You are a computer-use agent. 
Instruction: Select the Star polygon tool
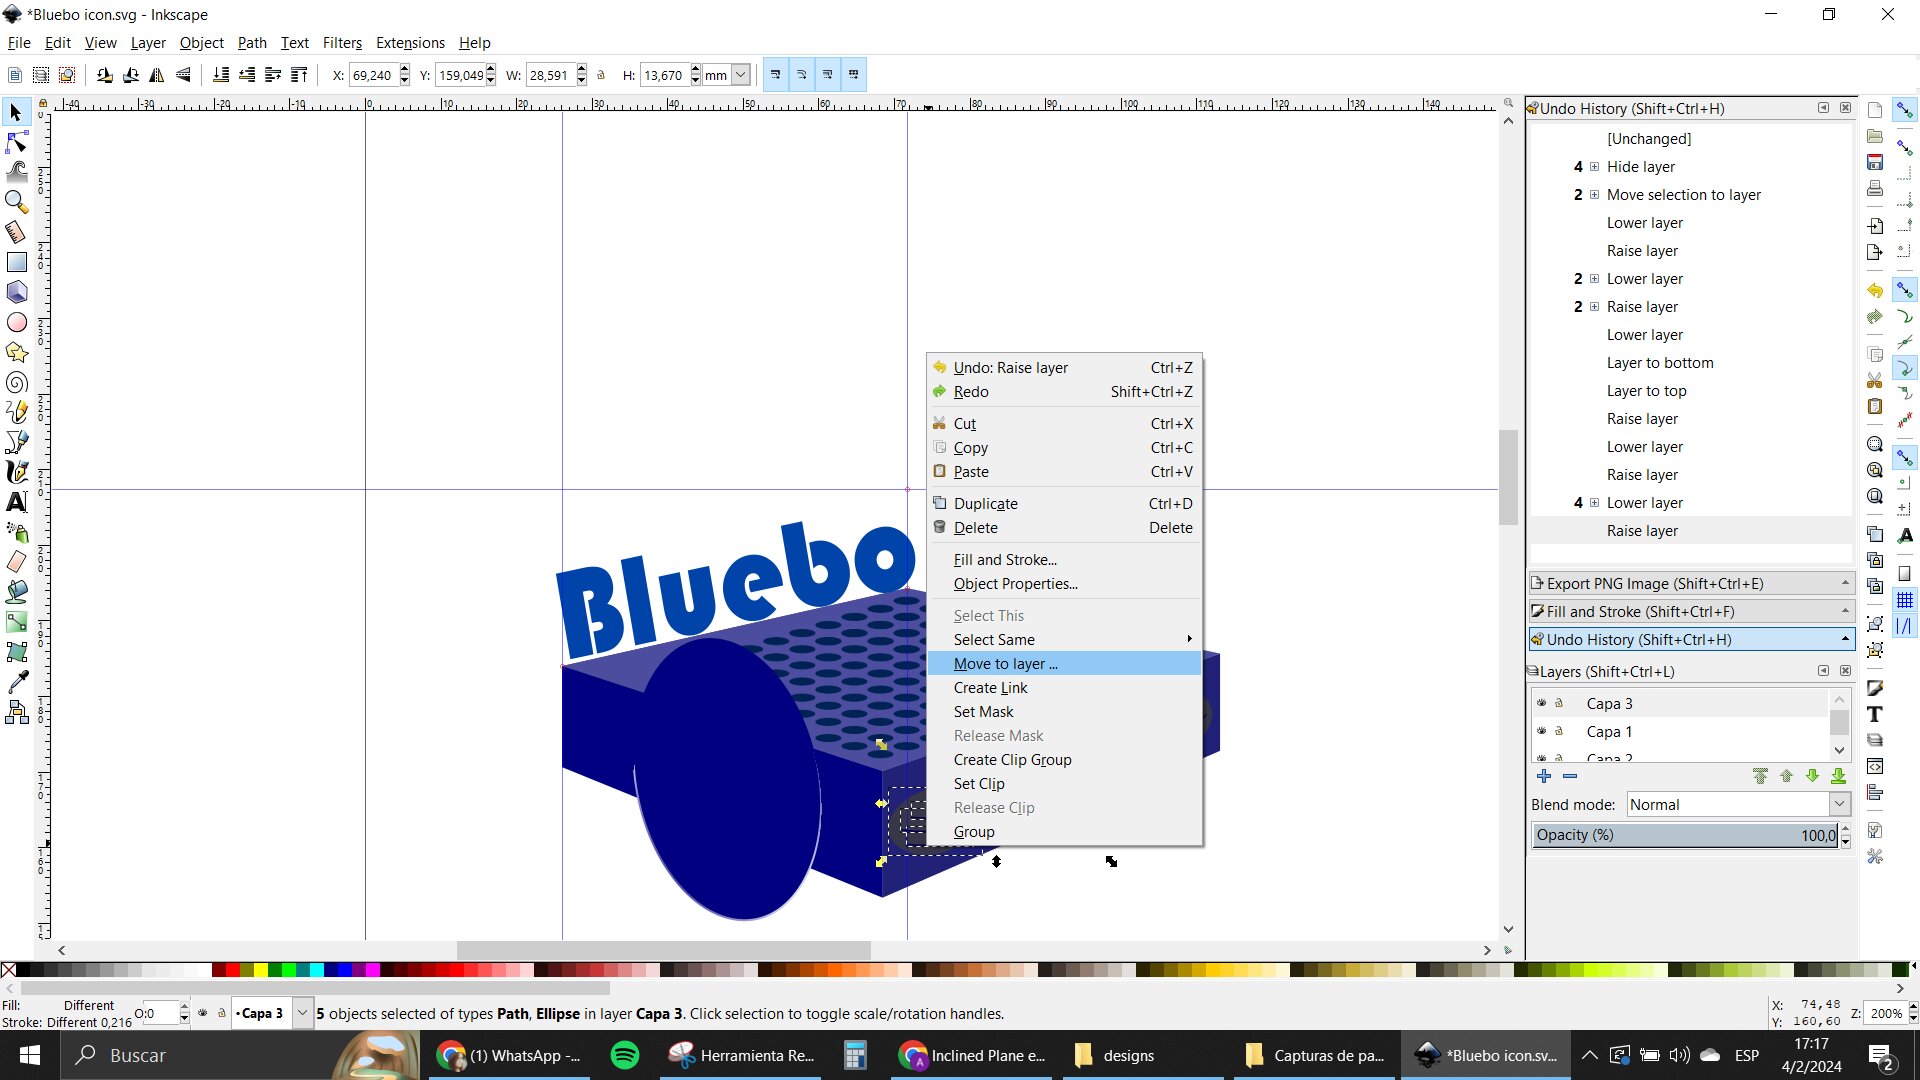16,352
